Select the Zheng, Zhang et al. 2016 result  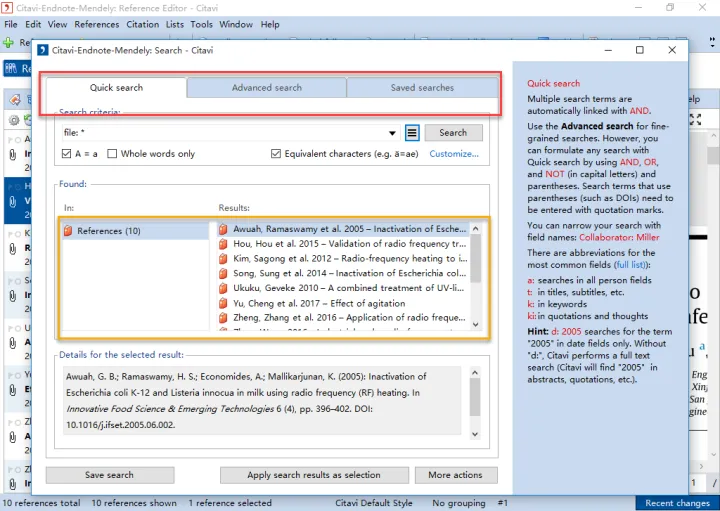[343, 318]
